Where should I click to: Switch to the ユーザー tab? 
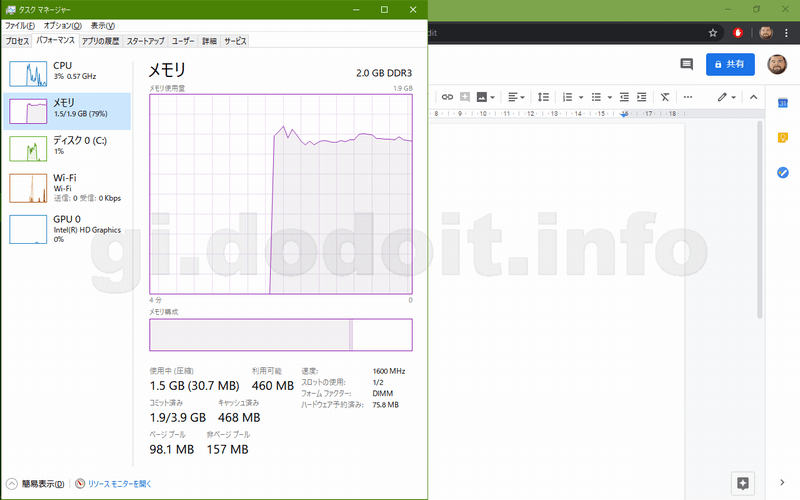click(x=183, y=41)
